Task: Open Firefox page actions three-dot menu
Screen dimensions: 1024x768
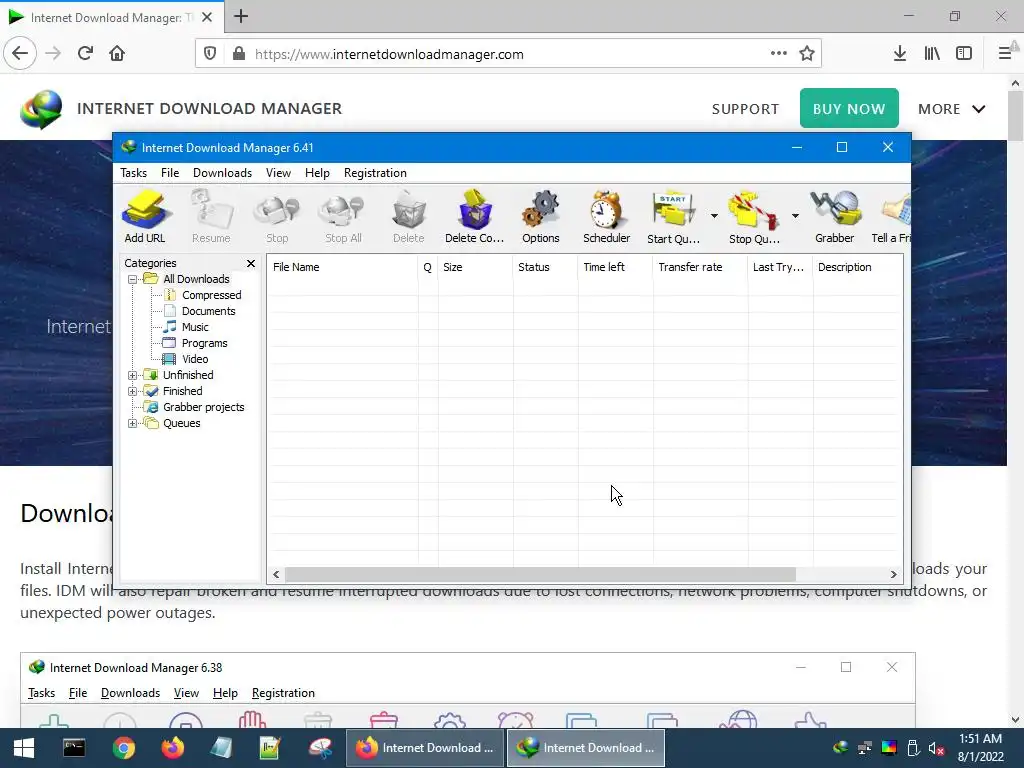Action: [x=778, y=54]
